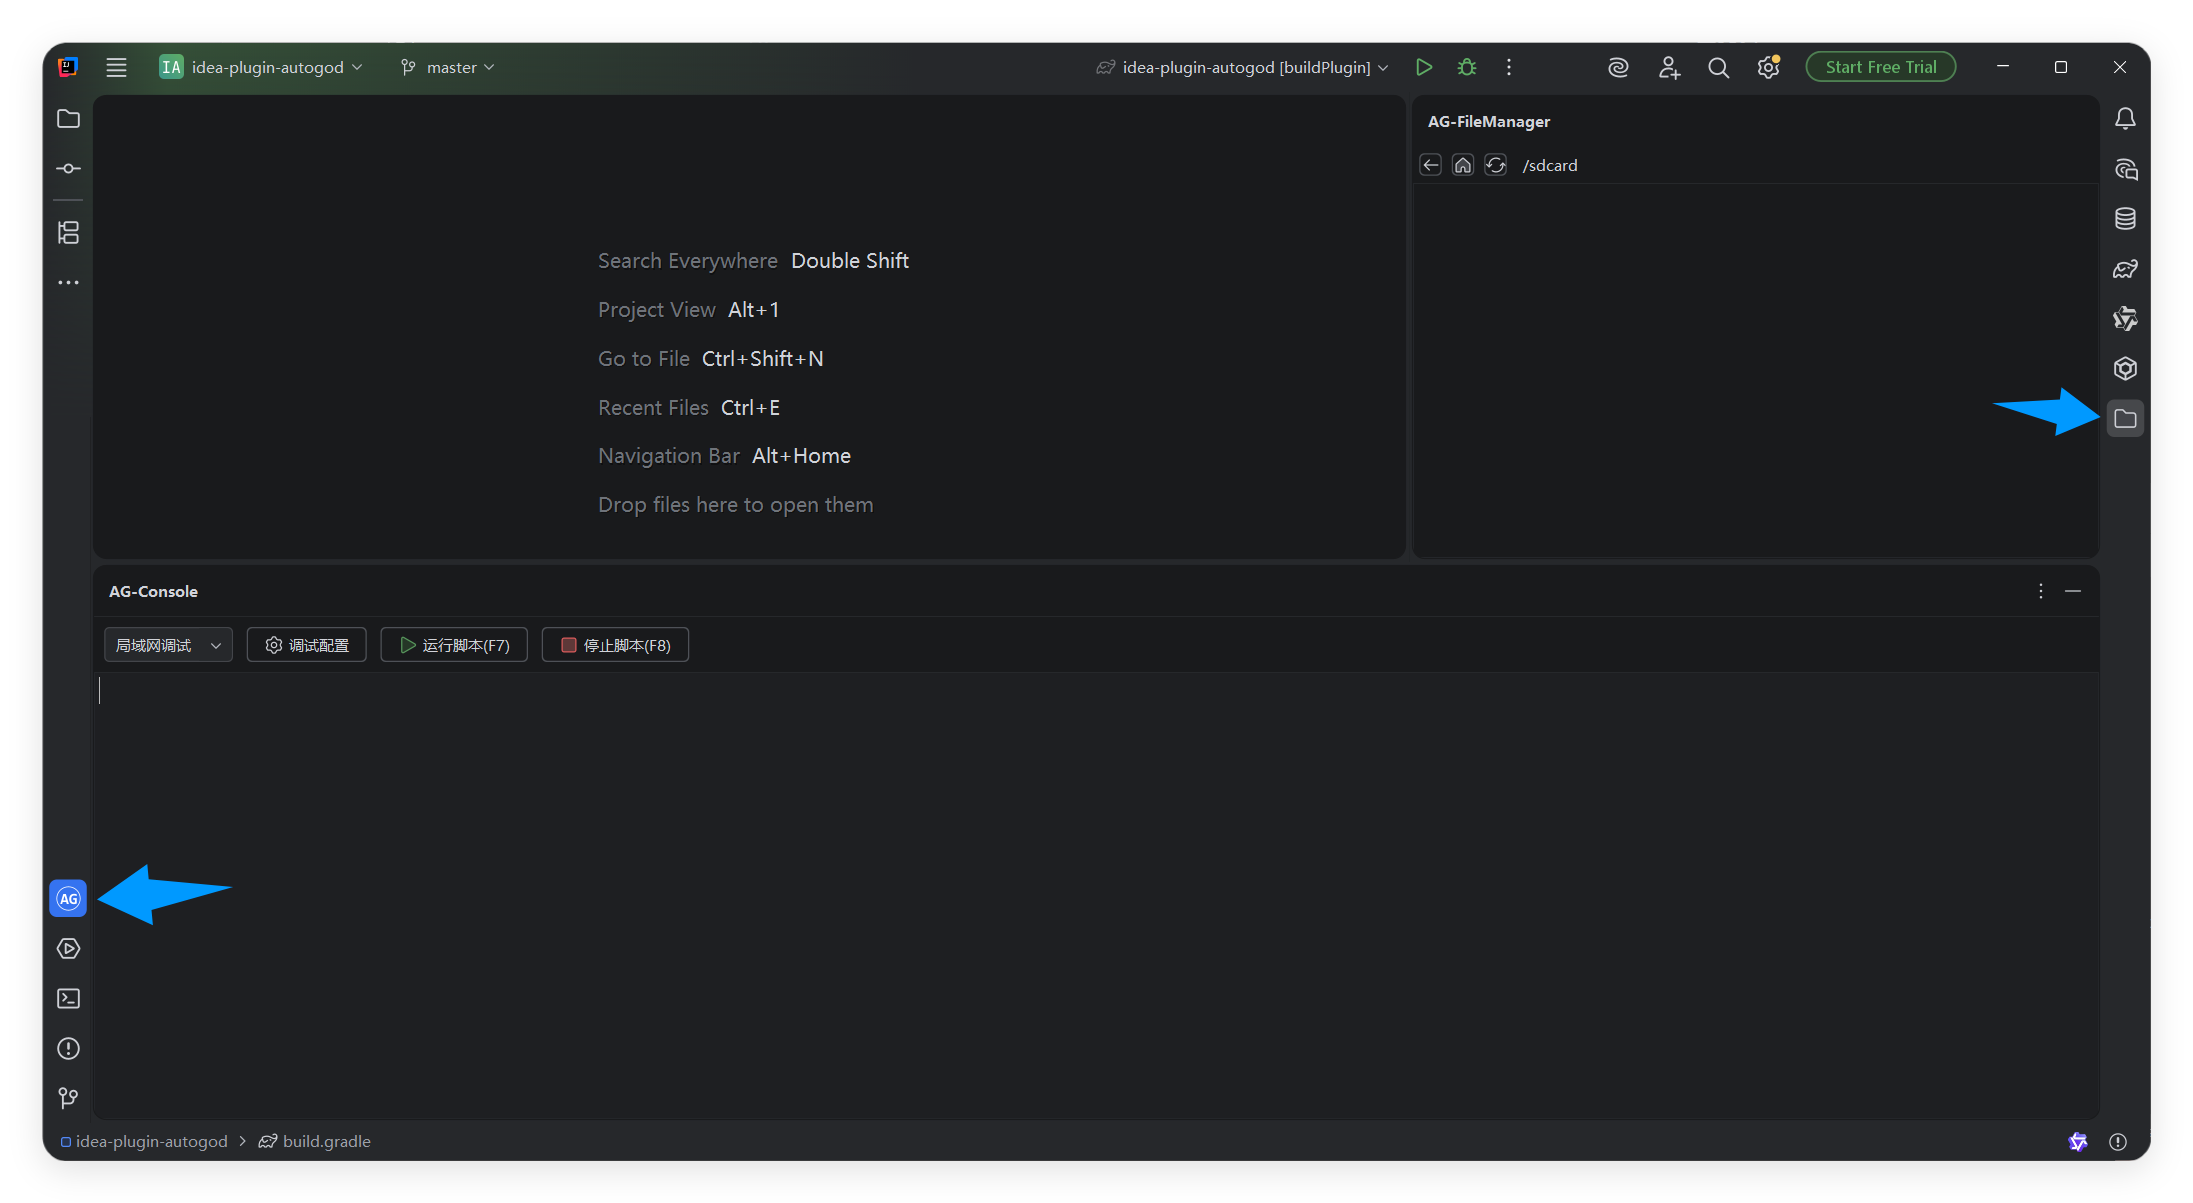
Task: Open the Problems tool window
Action: (x=68, y=1048)
